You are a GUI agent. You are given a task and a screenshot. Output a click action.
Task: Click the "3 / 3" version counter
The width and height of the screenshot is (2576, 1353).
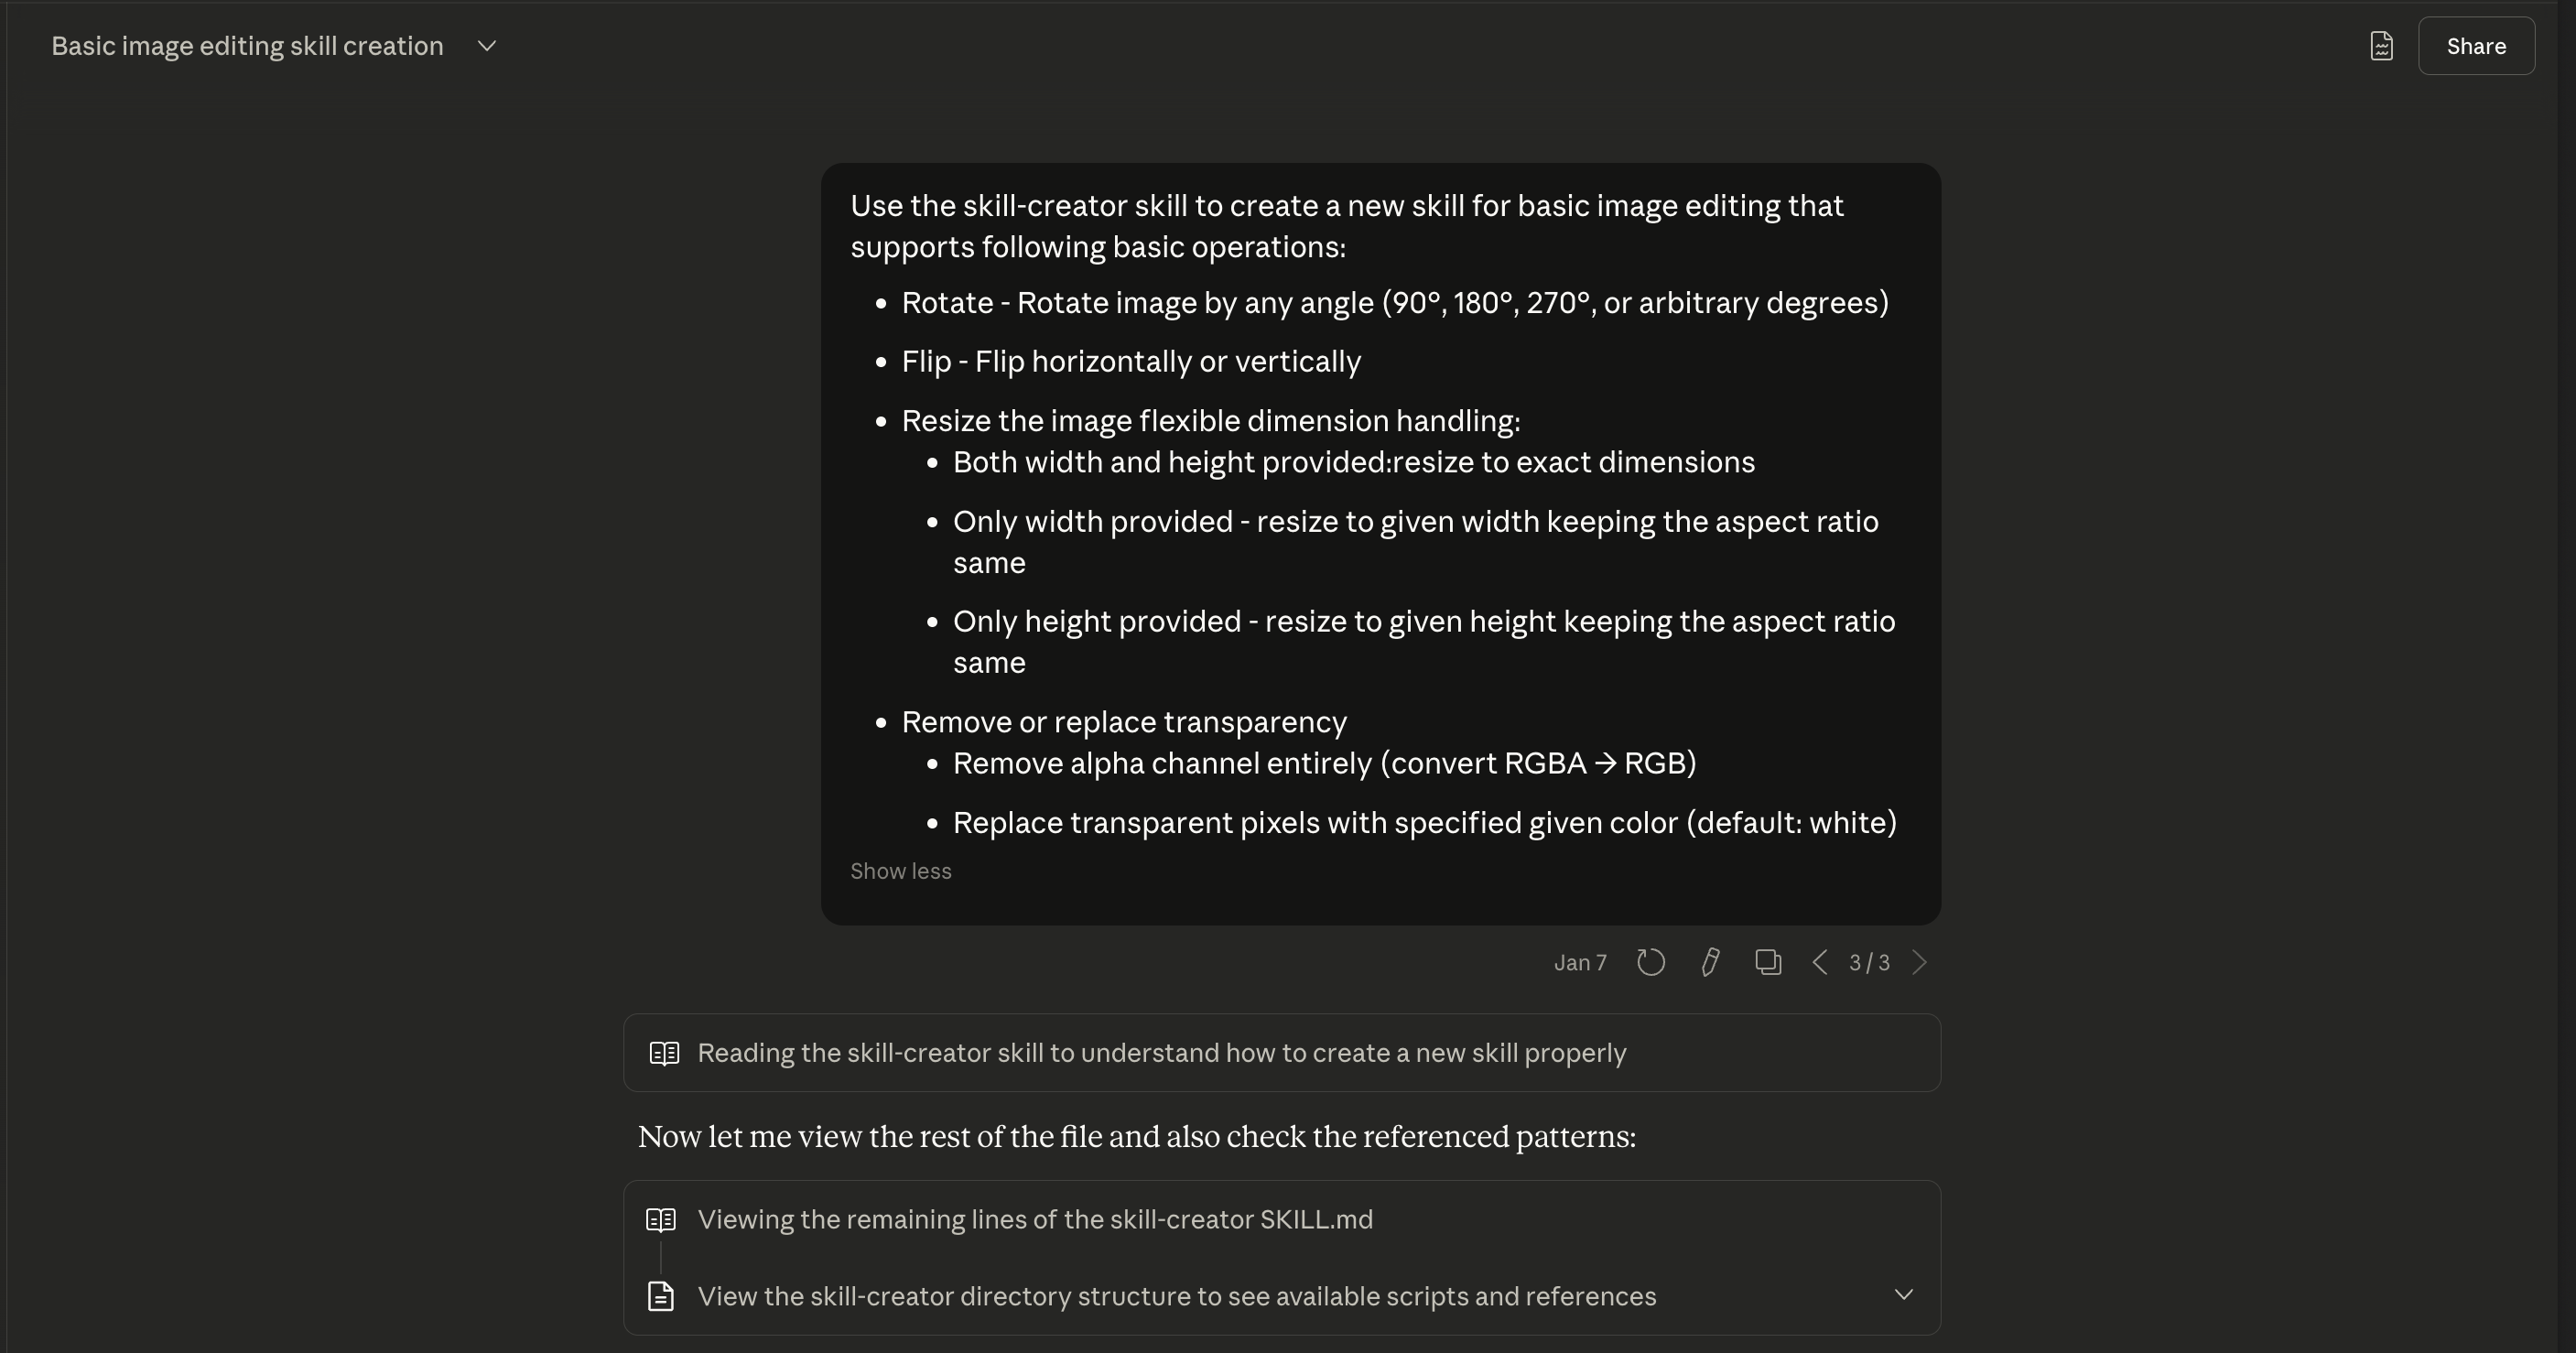(1869, 963)
